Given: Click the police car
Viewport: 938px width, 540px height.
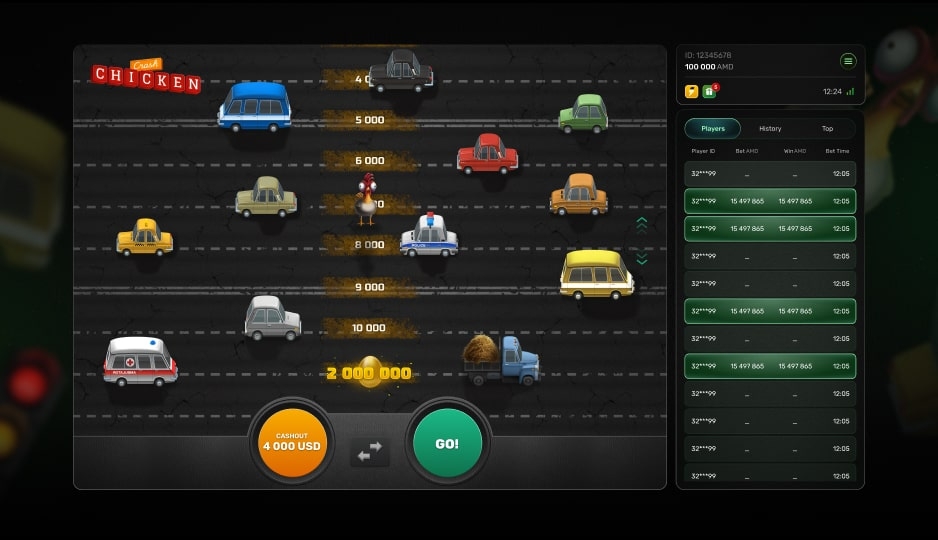Looking at the screenshot, I should (x=429, y=237).
